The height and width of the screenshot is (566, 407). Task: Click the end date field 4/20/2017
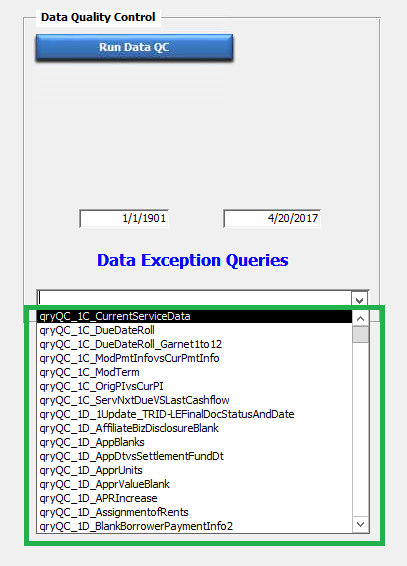pyautogui.click(x=272, y=218)
